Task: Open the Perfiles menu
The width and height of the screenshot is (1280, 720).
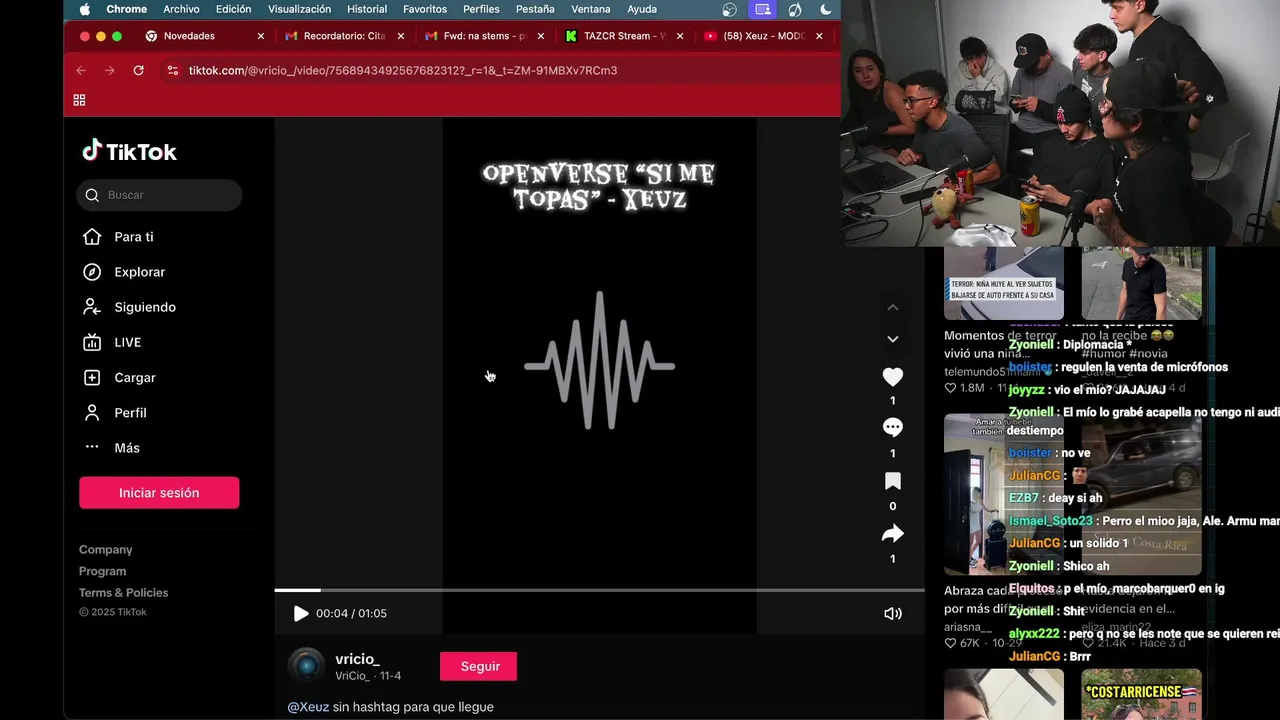Action: click(x=481, y=9)
